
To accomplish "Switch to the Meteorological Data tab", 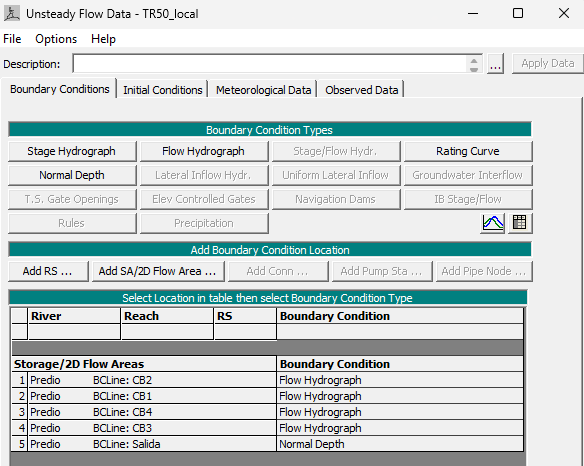I will (263, 90).
